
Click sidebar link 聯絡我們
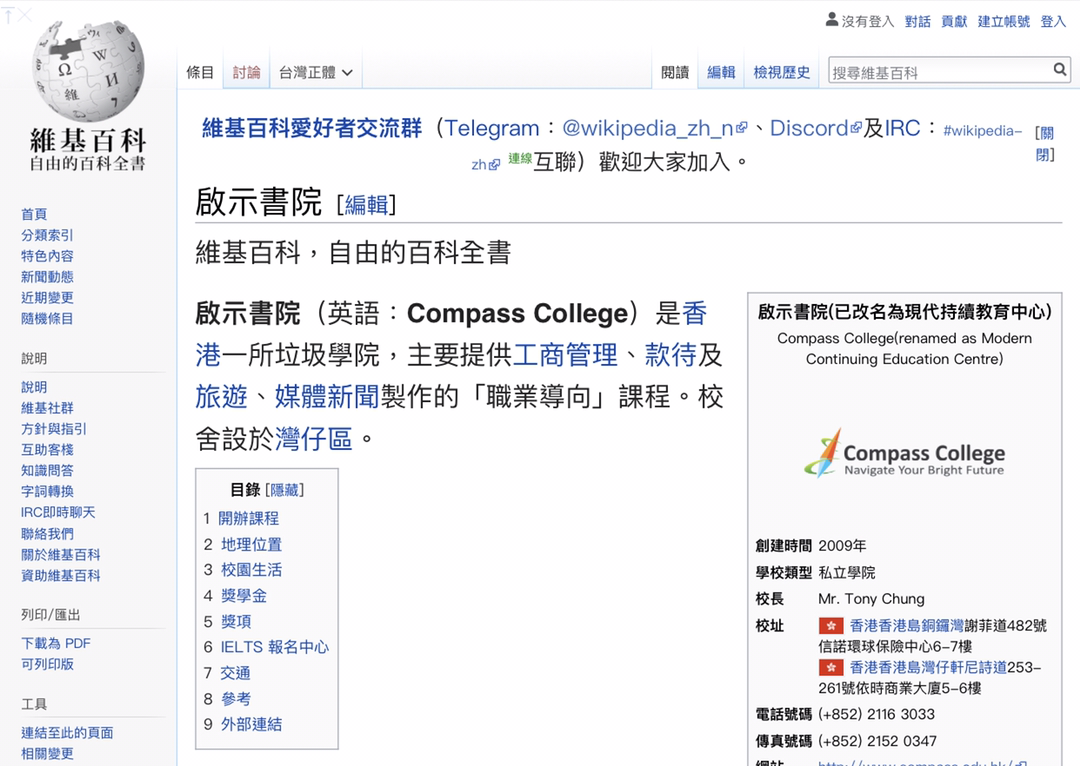click(x=47, y=533)
